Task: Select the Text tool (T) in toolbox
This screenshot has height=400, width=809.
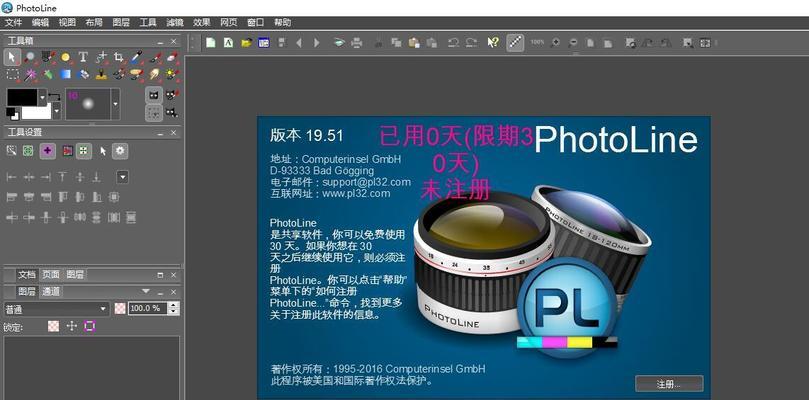Action: coord(83,57)
